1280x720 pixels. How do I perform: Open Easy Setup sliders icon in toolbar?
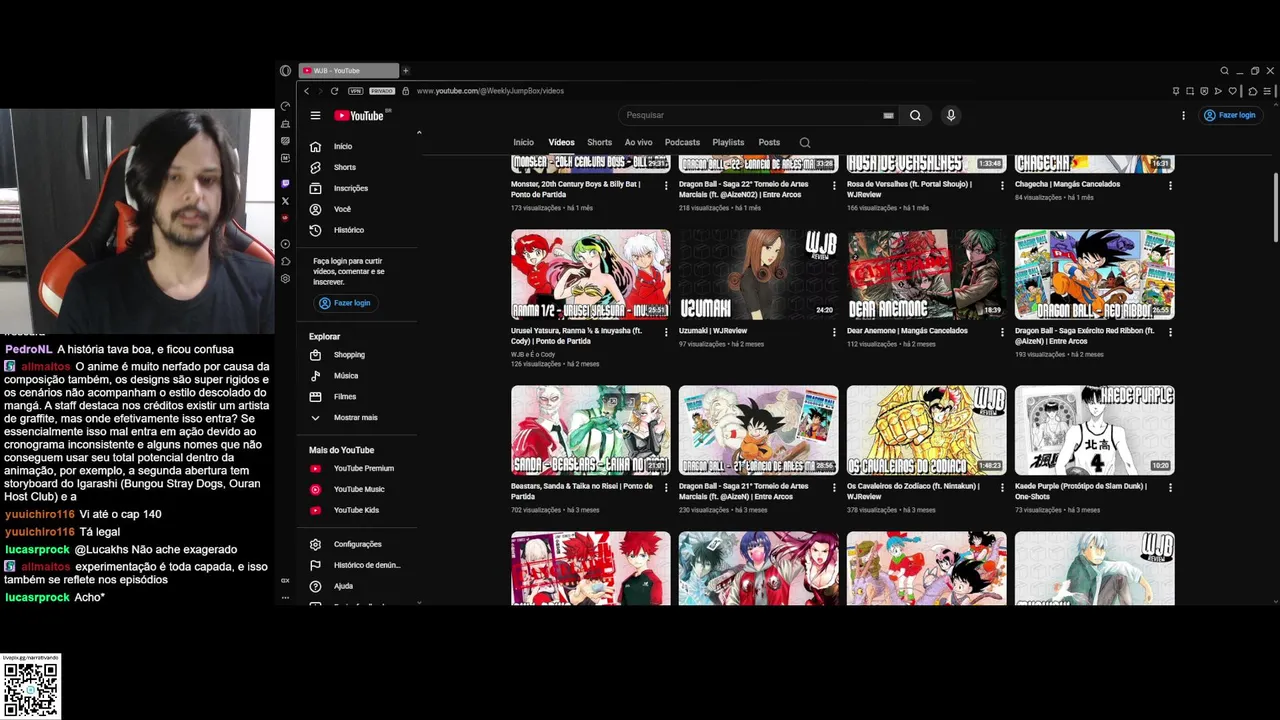[1269, 91]
